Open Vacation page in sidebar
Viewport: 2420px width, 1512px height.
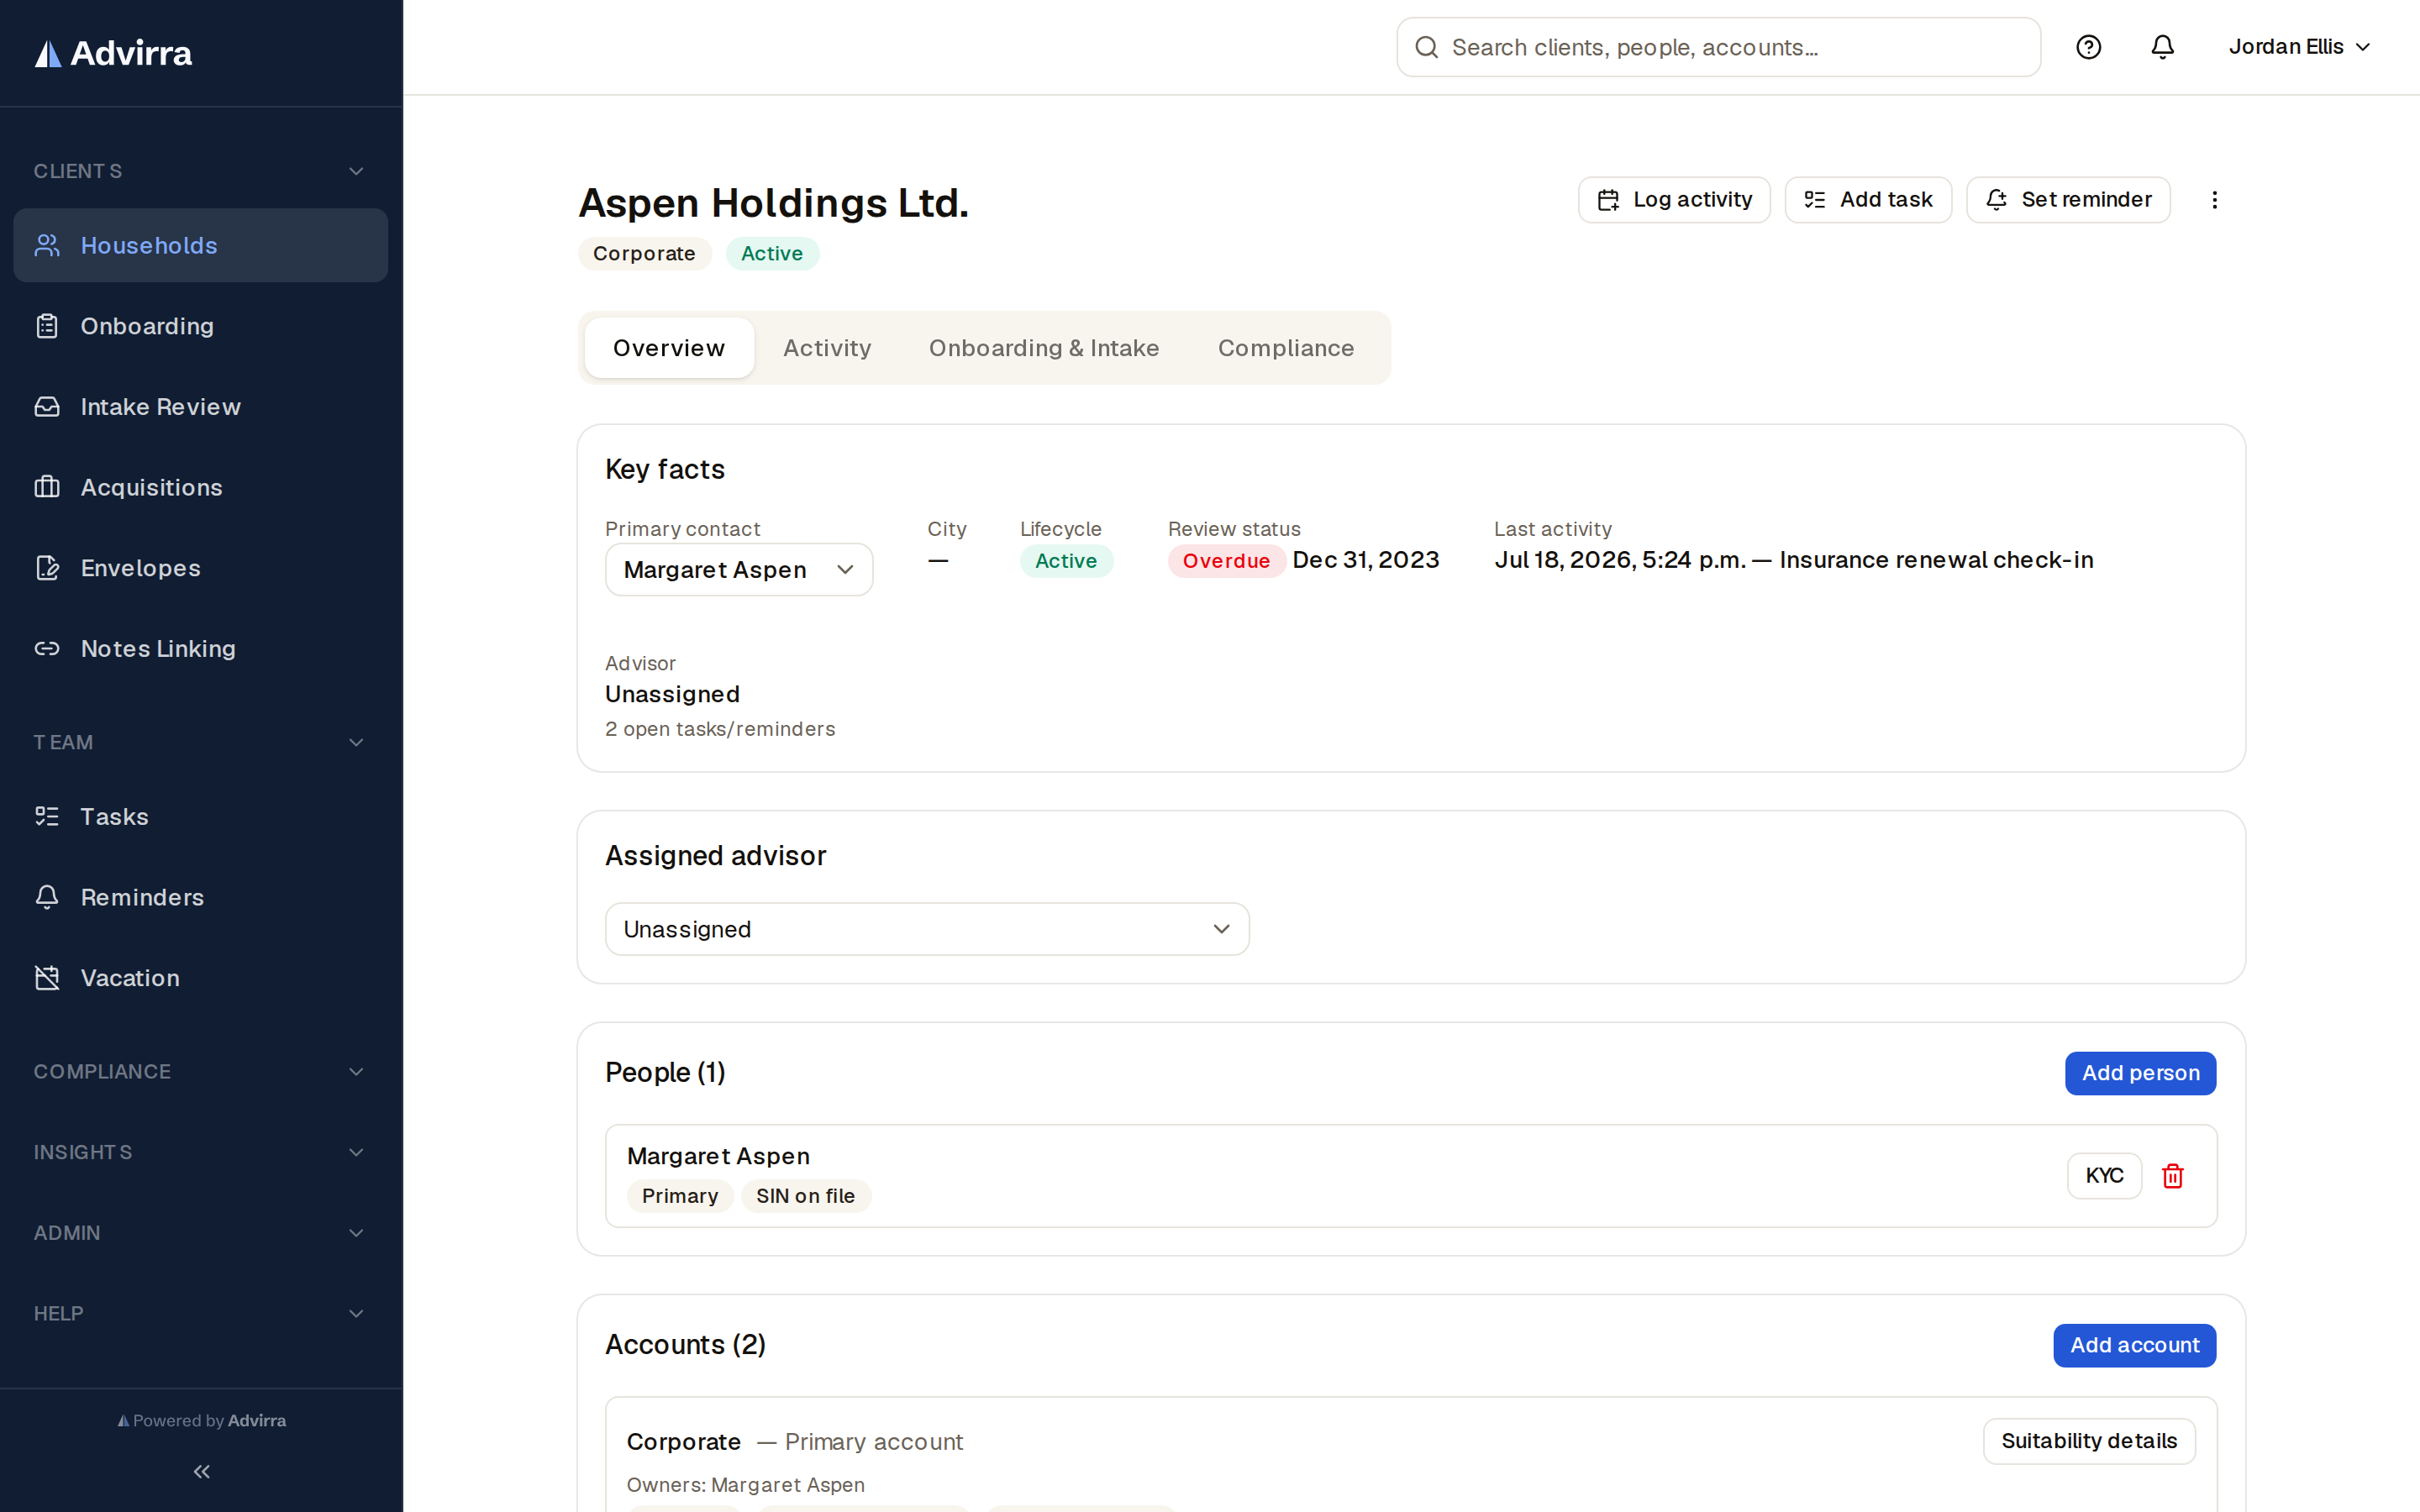pos(201,978)
